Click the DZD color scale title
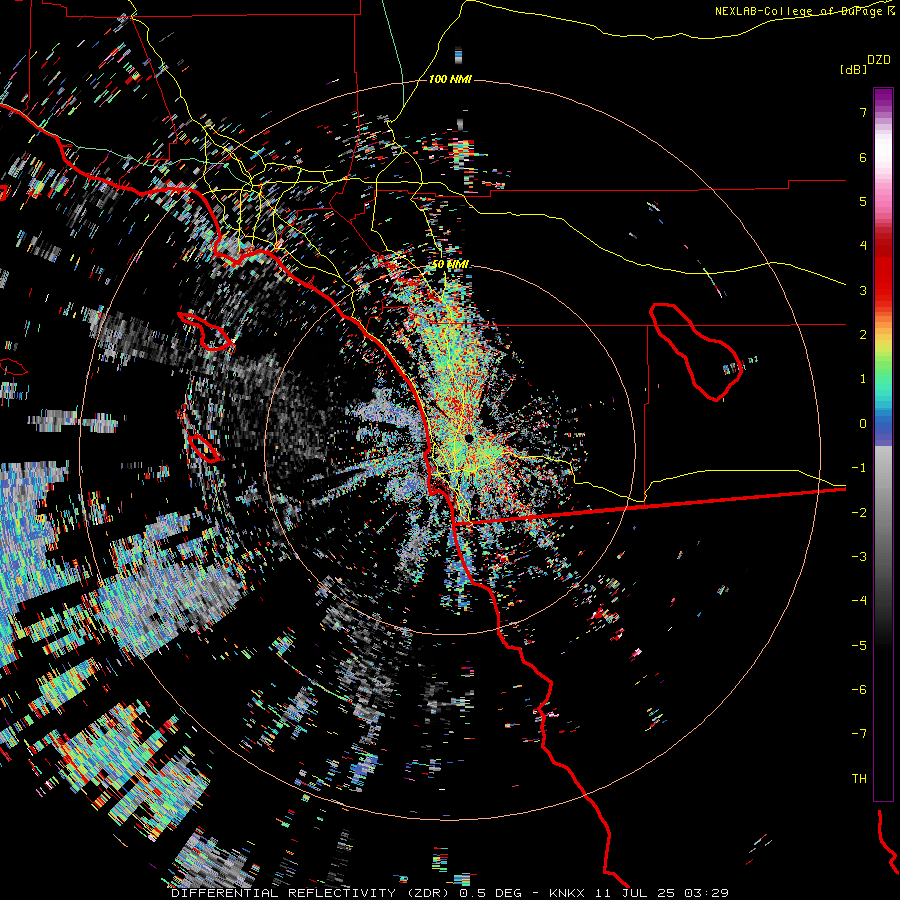The image size is (900, 900). (x=879, y=60)
